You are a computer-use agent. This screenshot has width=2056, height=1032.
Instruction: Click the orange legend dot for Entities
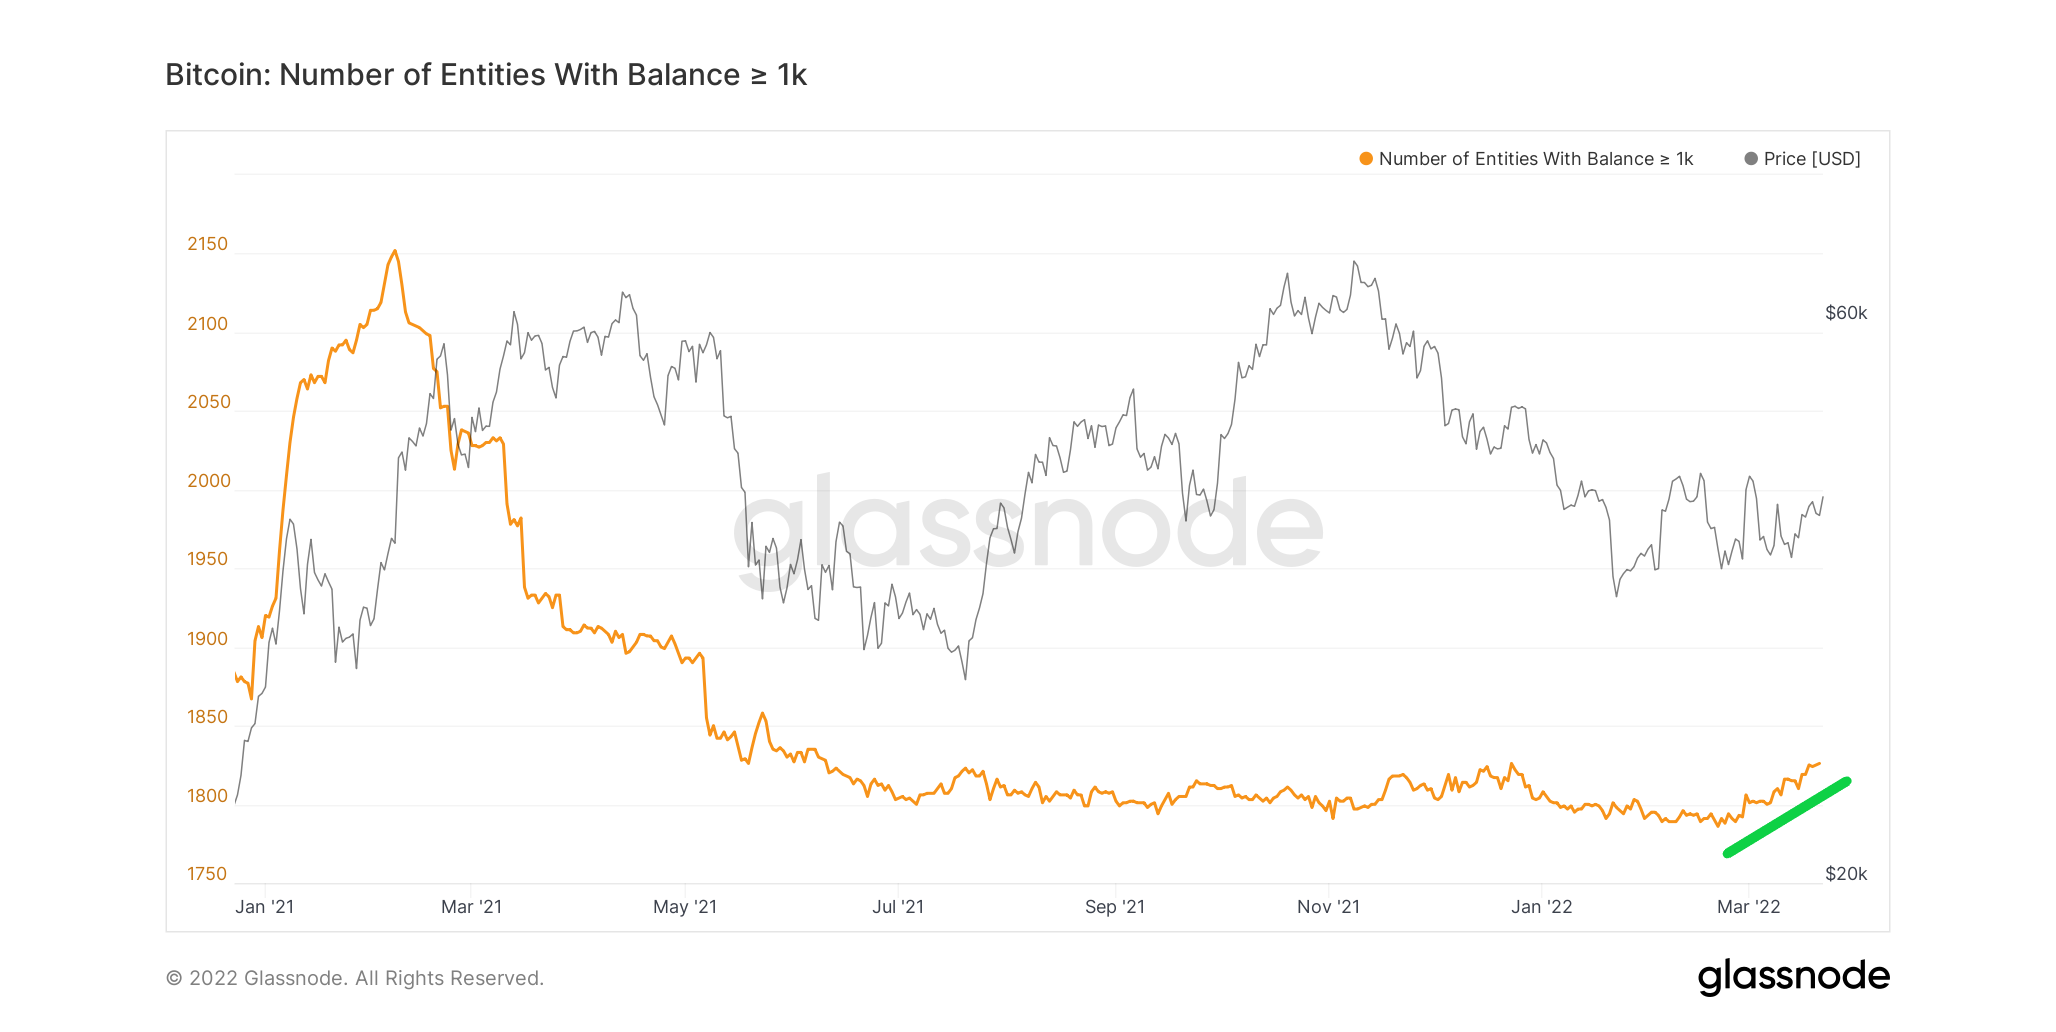pos(1366,159)
